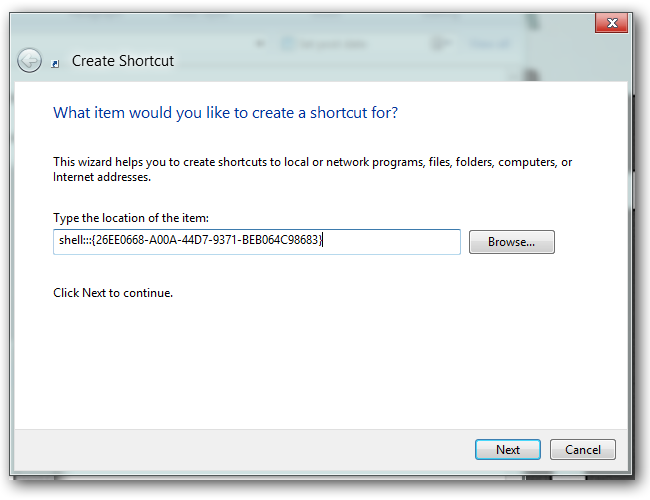Click the blue 'What item would you like' heading

225,113
